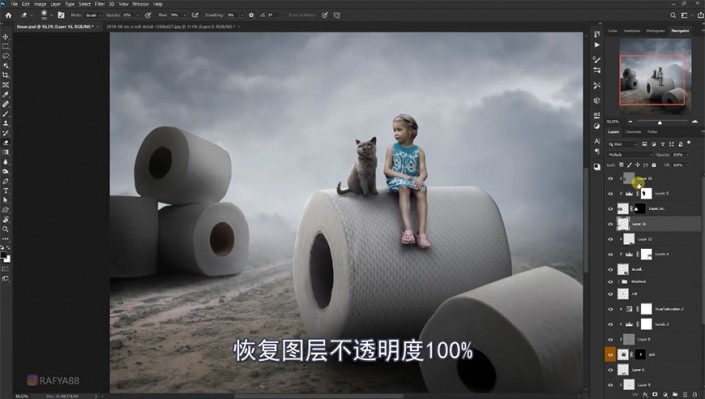Click the delete layer trash icon
Image resolution: width=705 pixels, height=399 pixels.
(696, 395)
